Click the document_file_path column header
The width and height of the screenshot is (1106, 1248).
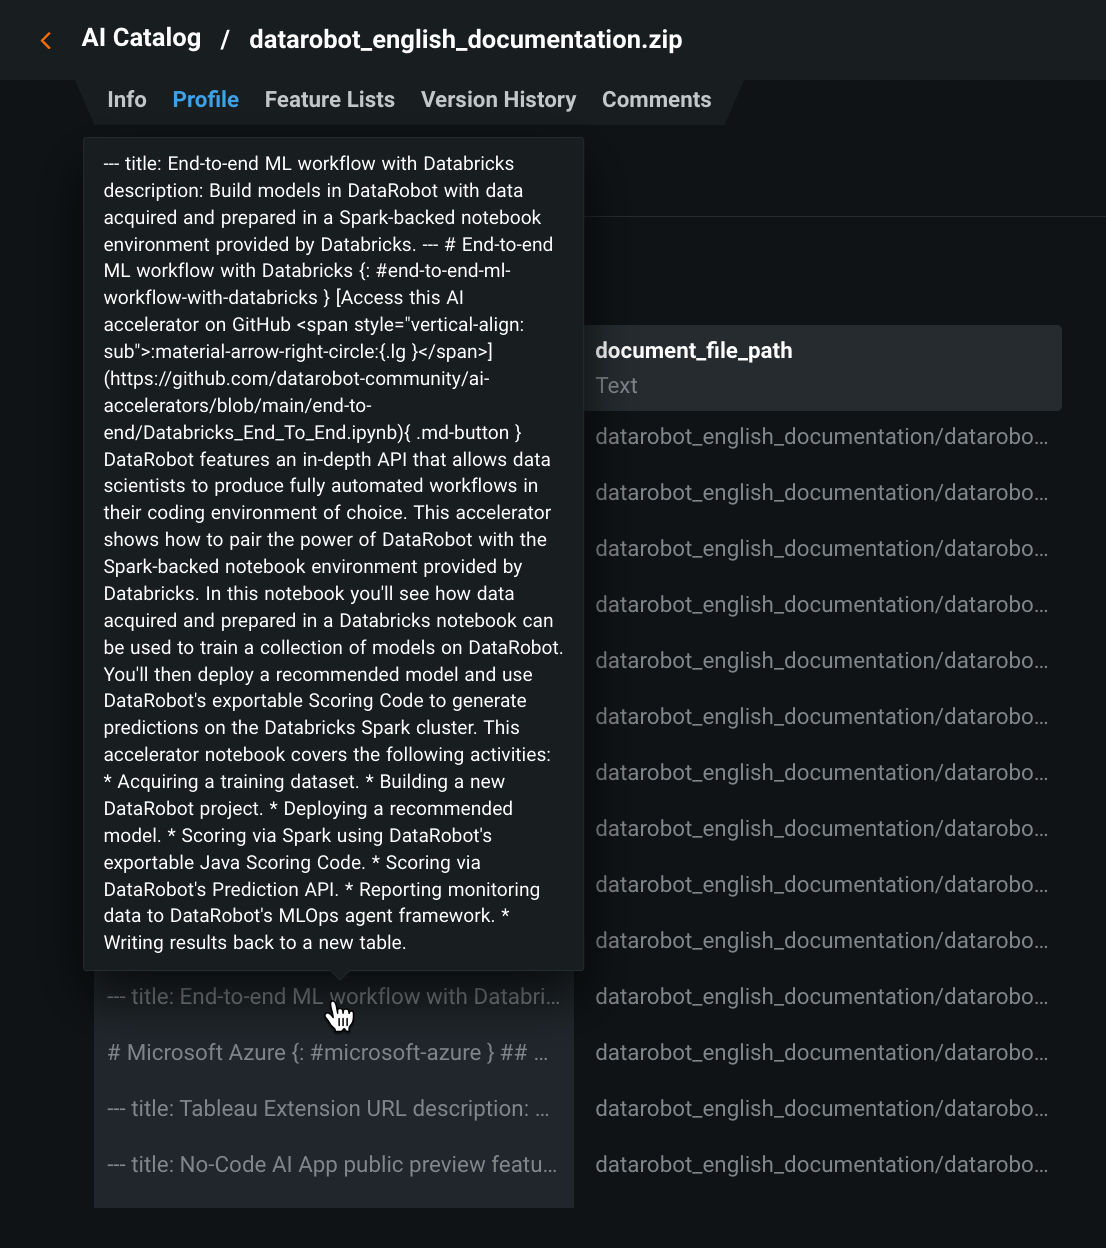click(694, 351)
